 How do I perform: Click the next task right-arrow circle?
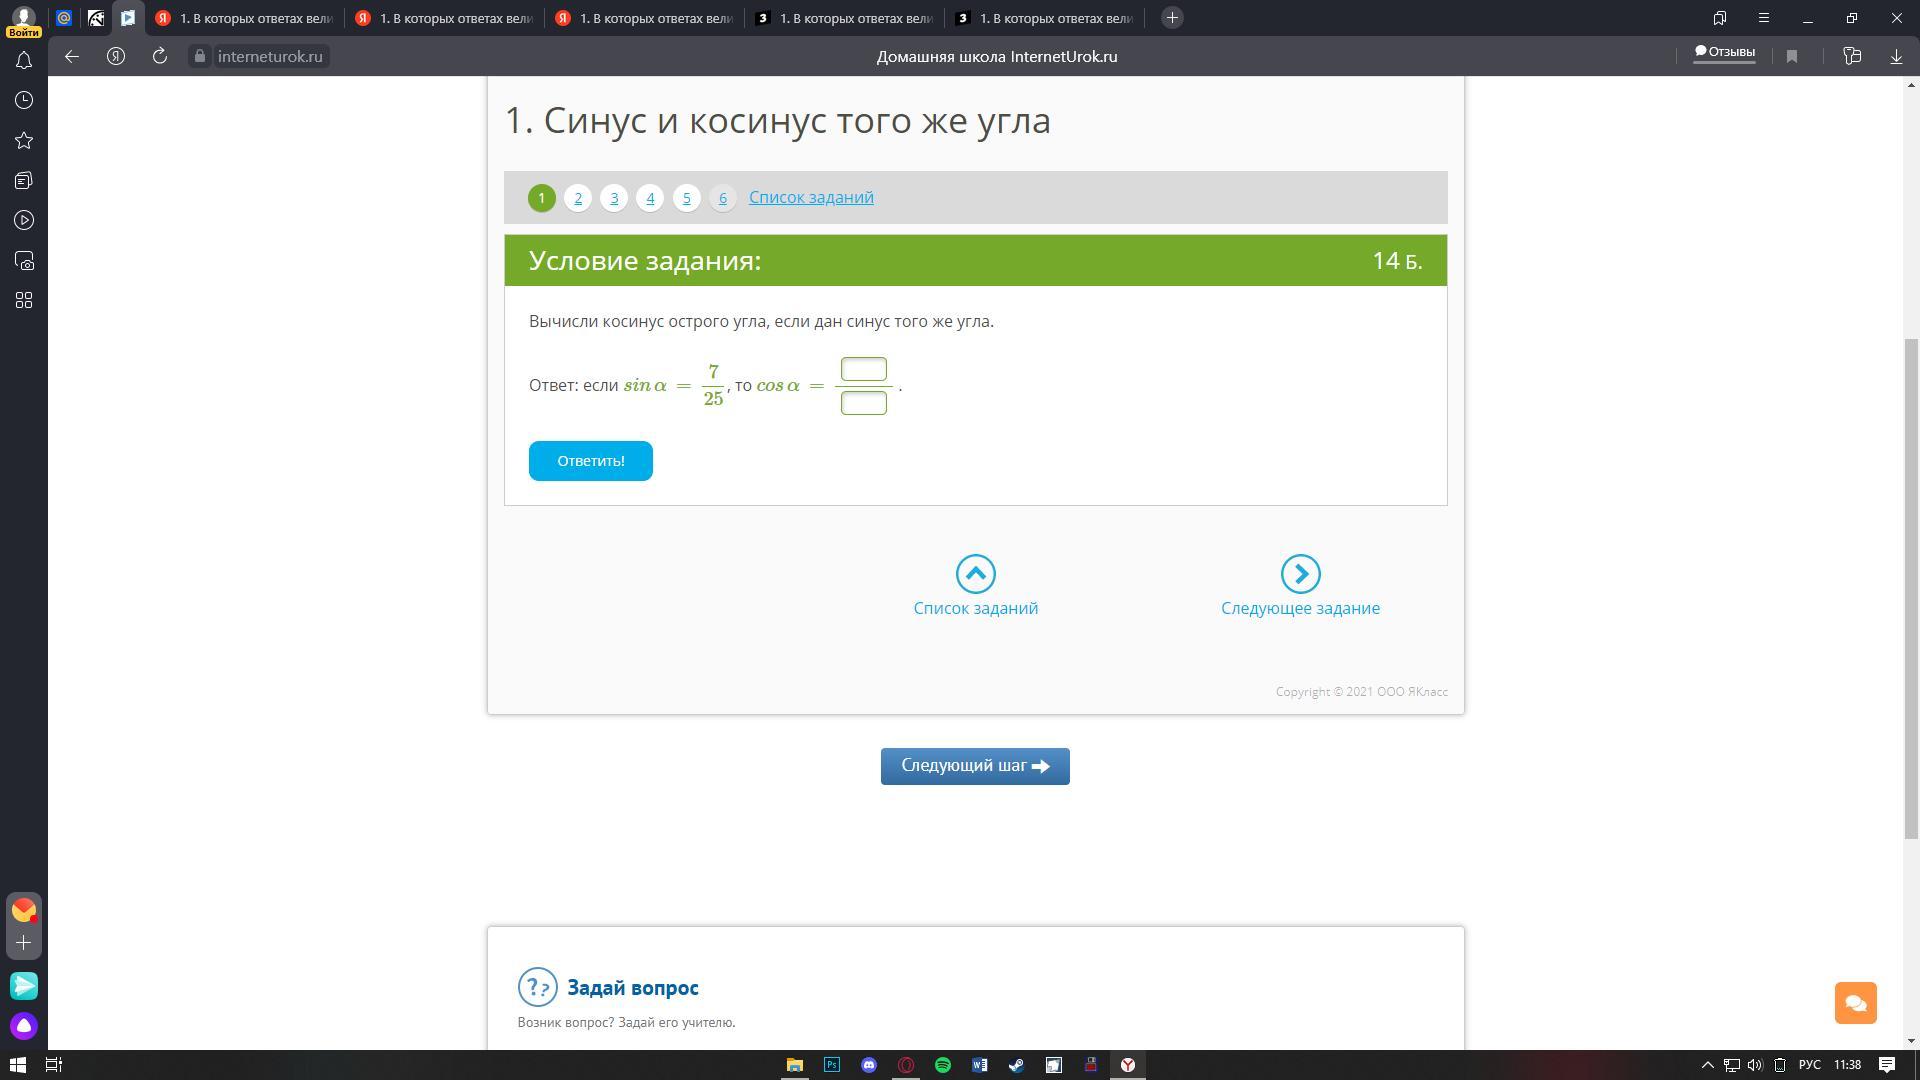point(1300,574)
